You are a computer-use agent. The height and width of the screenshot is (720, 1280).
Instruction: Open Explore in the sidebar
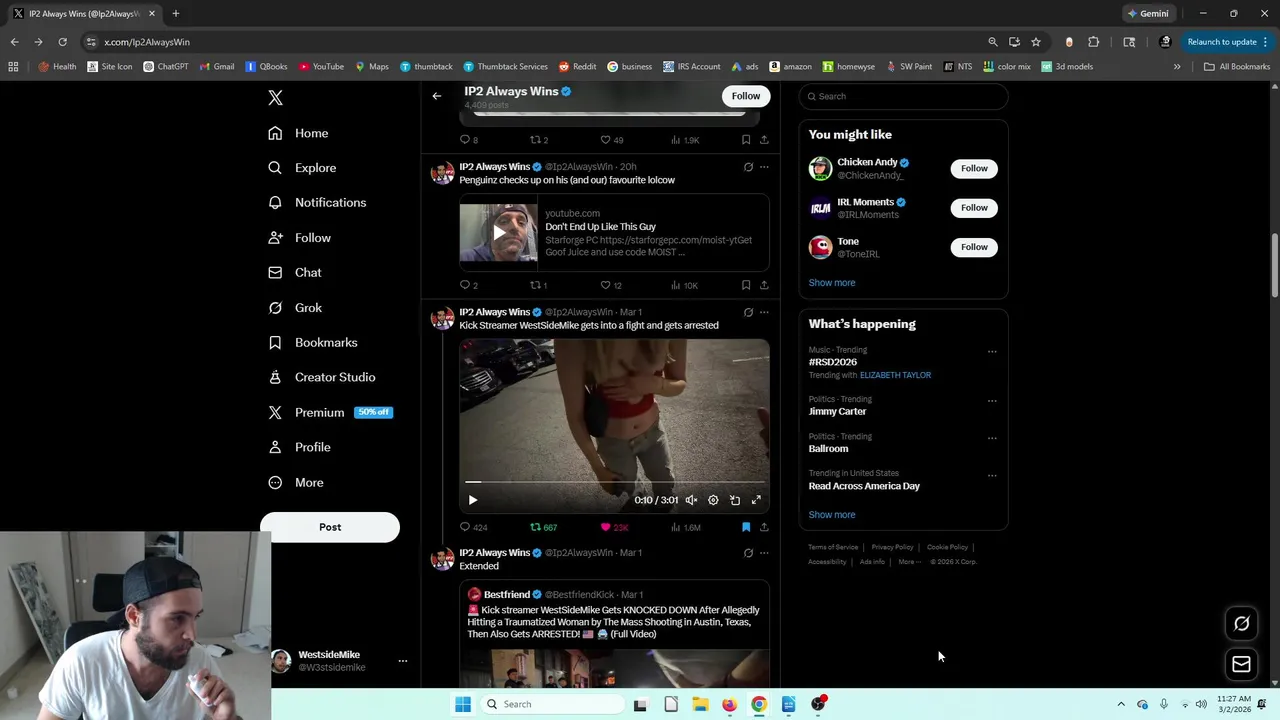pos(302,168)
